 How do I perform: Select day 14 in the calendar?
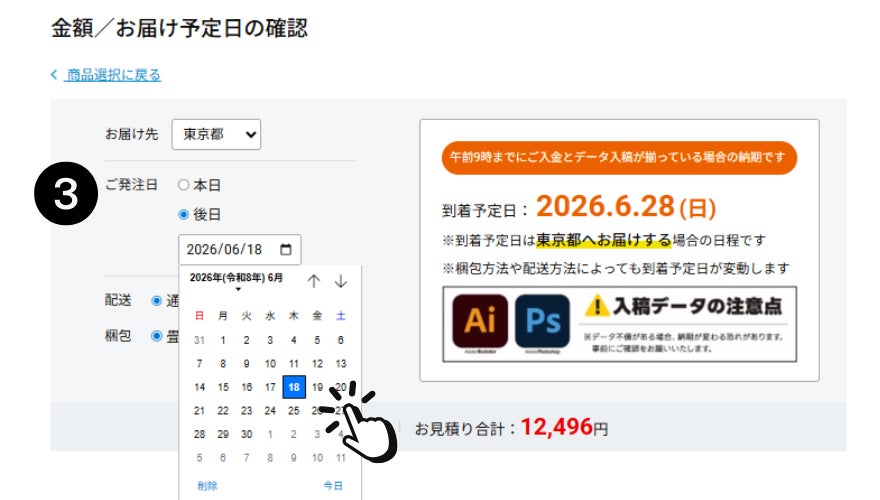(x=199, y=387)
